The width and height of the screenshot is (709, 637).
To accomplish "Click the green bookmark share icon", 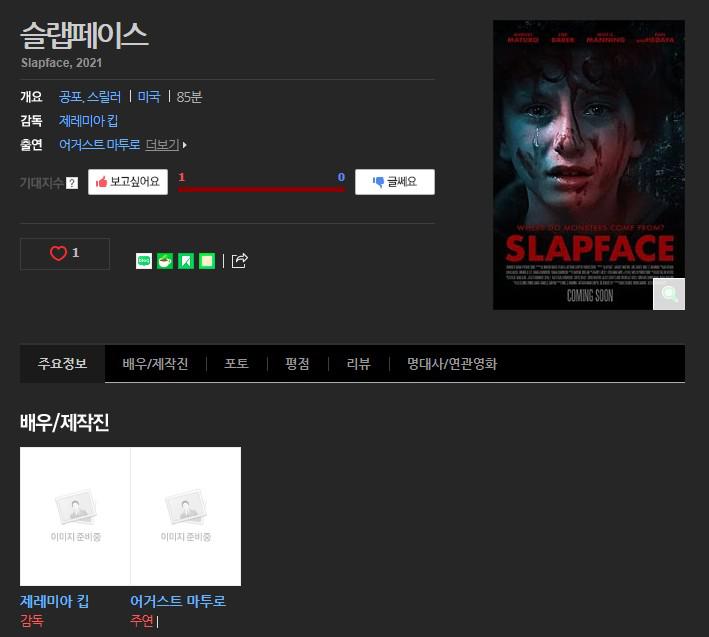I will point(186,261).
